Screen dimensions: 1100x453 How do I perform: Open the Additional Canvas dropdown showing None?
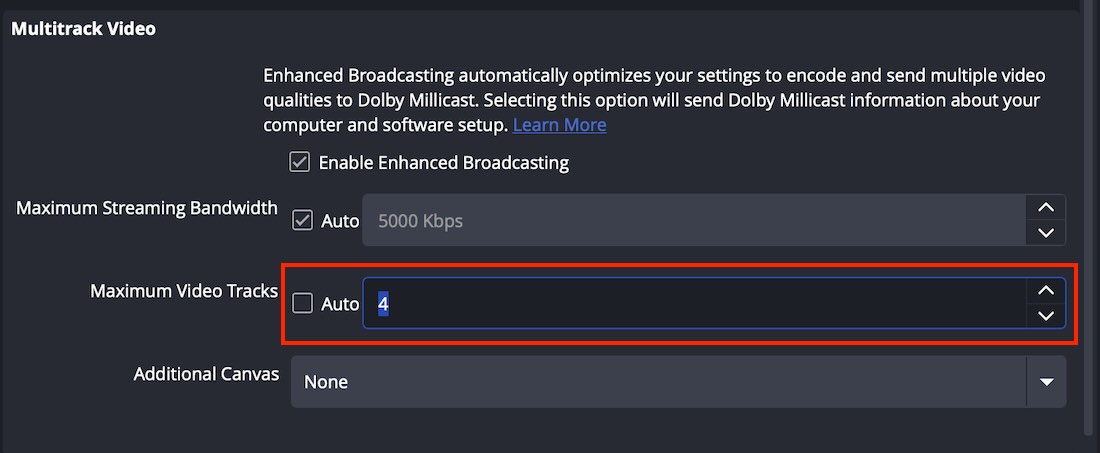pos(658,382)
